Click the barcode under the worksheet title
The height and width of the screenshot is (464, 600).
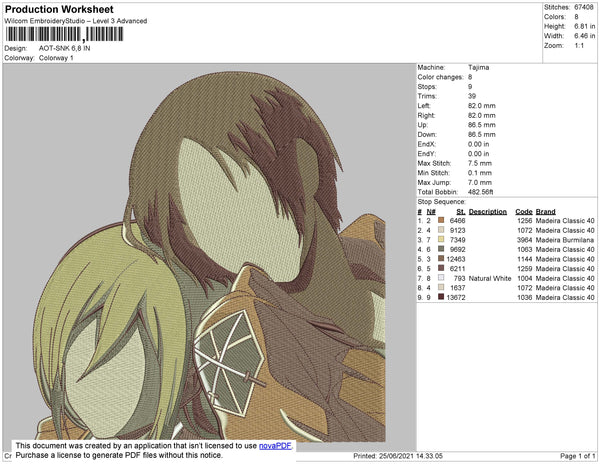64,34
